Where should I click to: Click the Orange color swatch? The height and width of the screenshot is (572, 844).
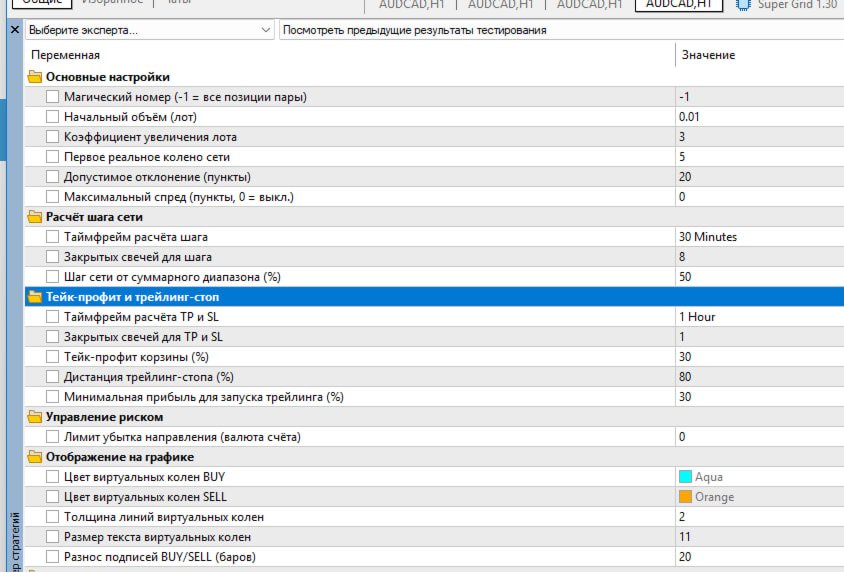tap(685, 497)
